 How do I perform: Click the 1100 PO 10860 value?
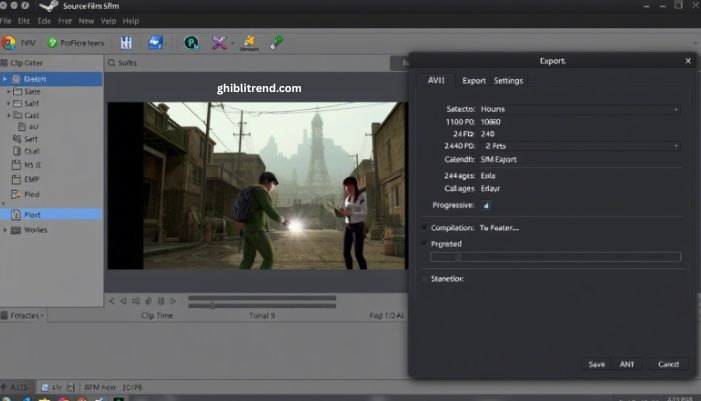pos(490,122)
